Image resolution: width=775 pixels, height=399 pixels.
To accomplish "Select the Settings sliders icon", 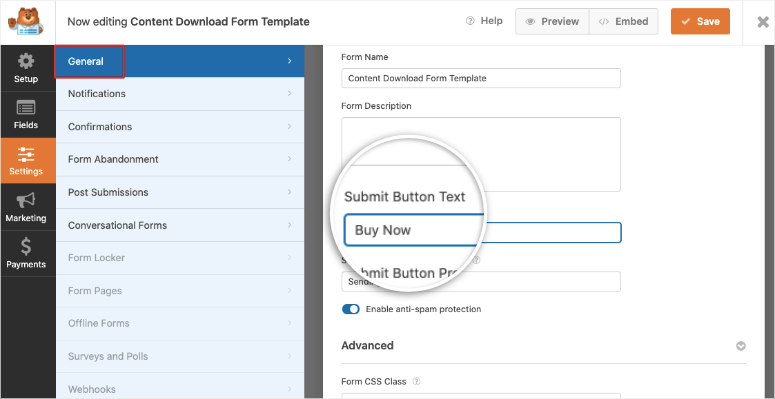I will point(26,154).
